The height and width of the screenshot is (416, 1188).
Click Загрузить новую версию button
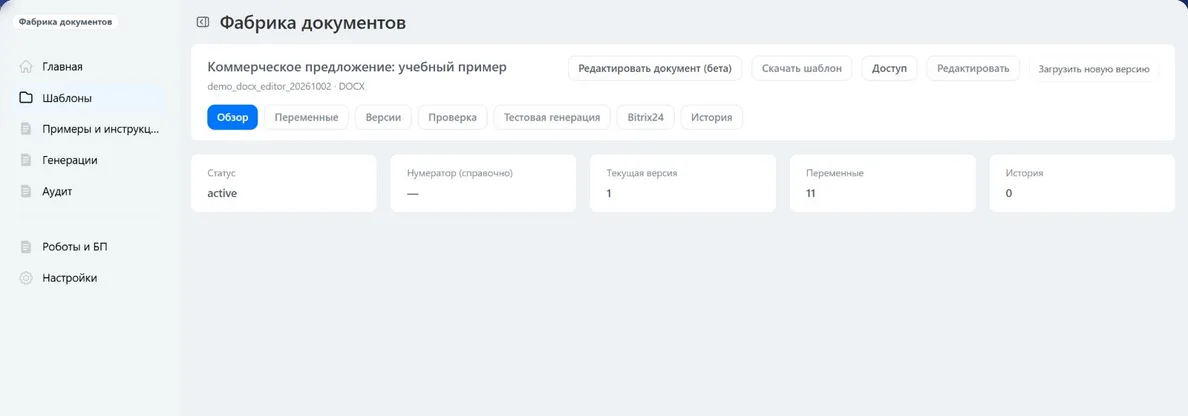[x=1094, y=68]
